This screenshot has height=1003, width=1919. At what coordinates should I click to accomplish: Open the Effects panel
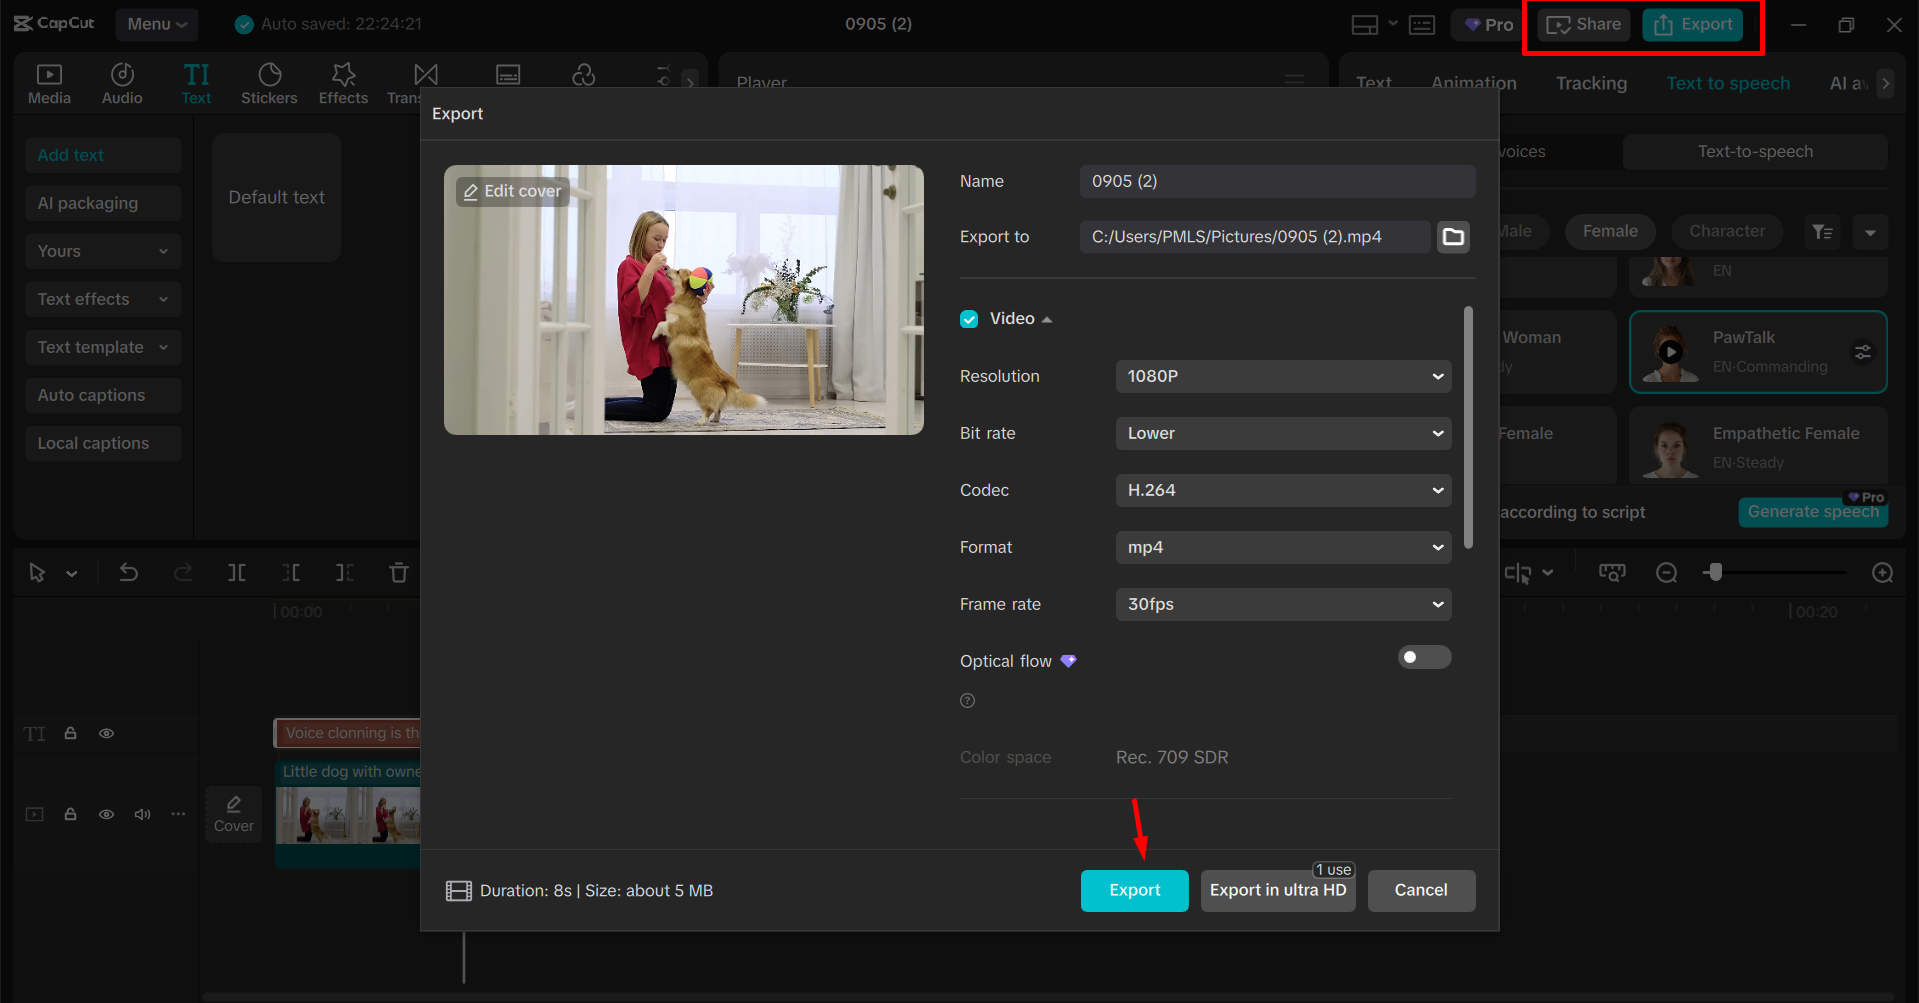tap(342, 82)
